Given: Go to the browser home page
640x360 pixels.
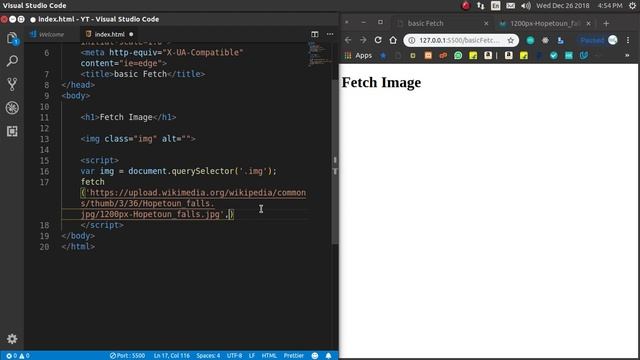Looking at the screenshot, I should tap(393, 40).
